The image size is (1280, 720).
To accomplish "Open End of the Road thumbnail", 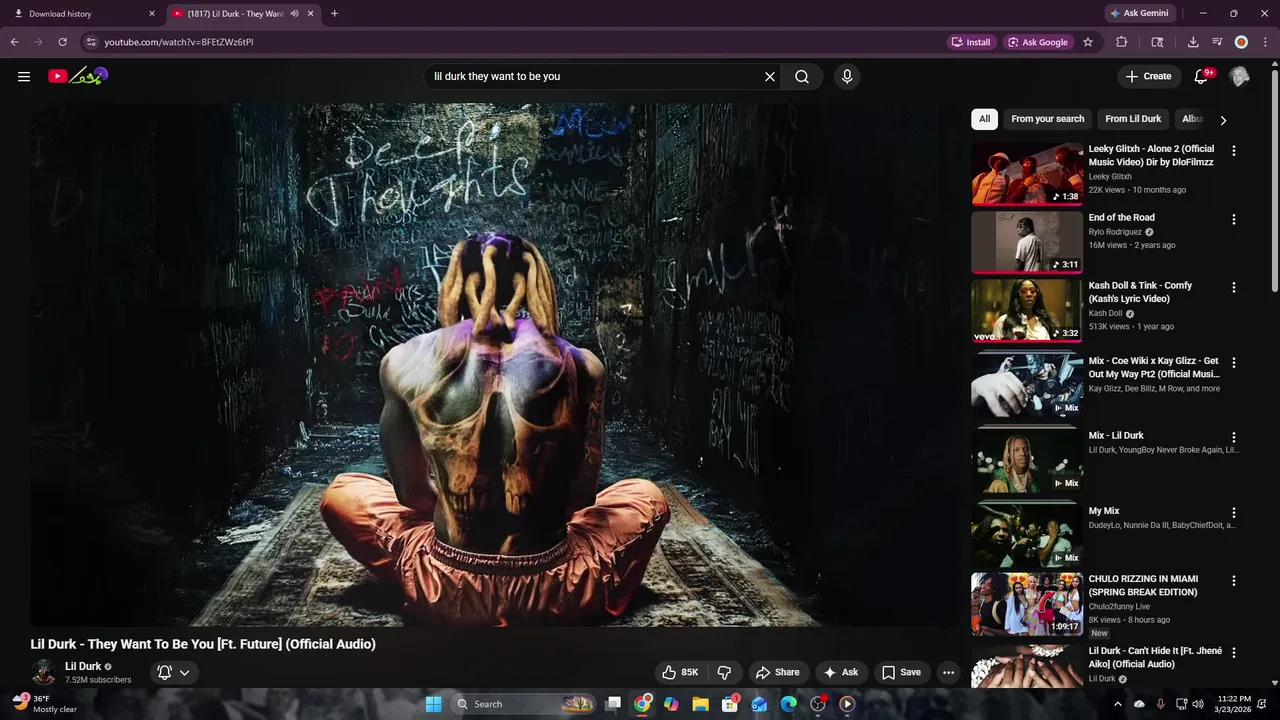I will pos(1027,242).
